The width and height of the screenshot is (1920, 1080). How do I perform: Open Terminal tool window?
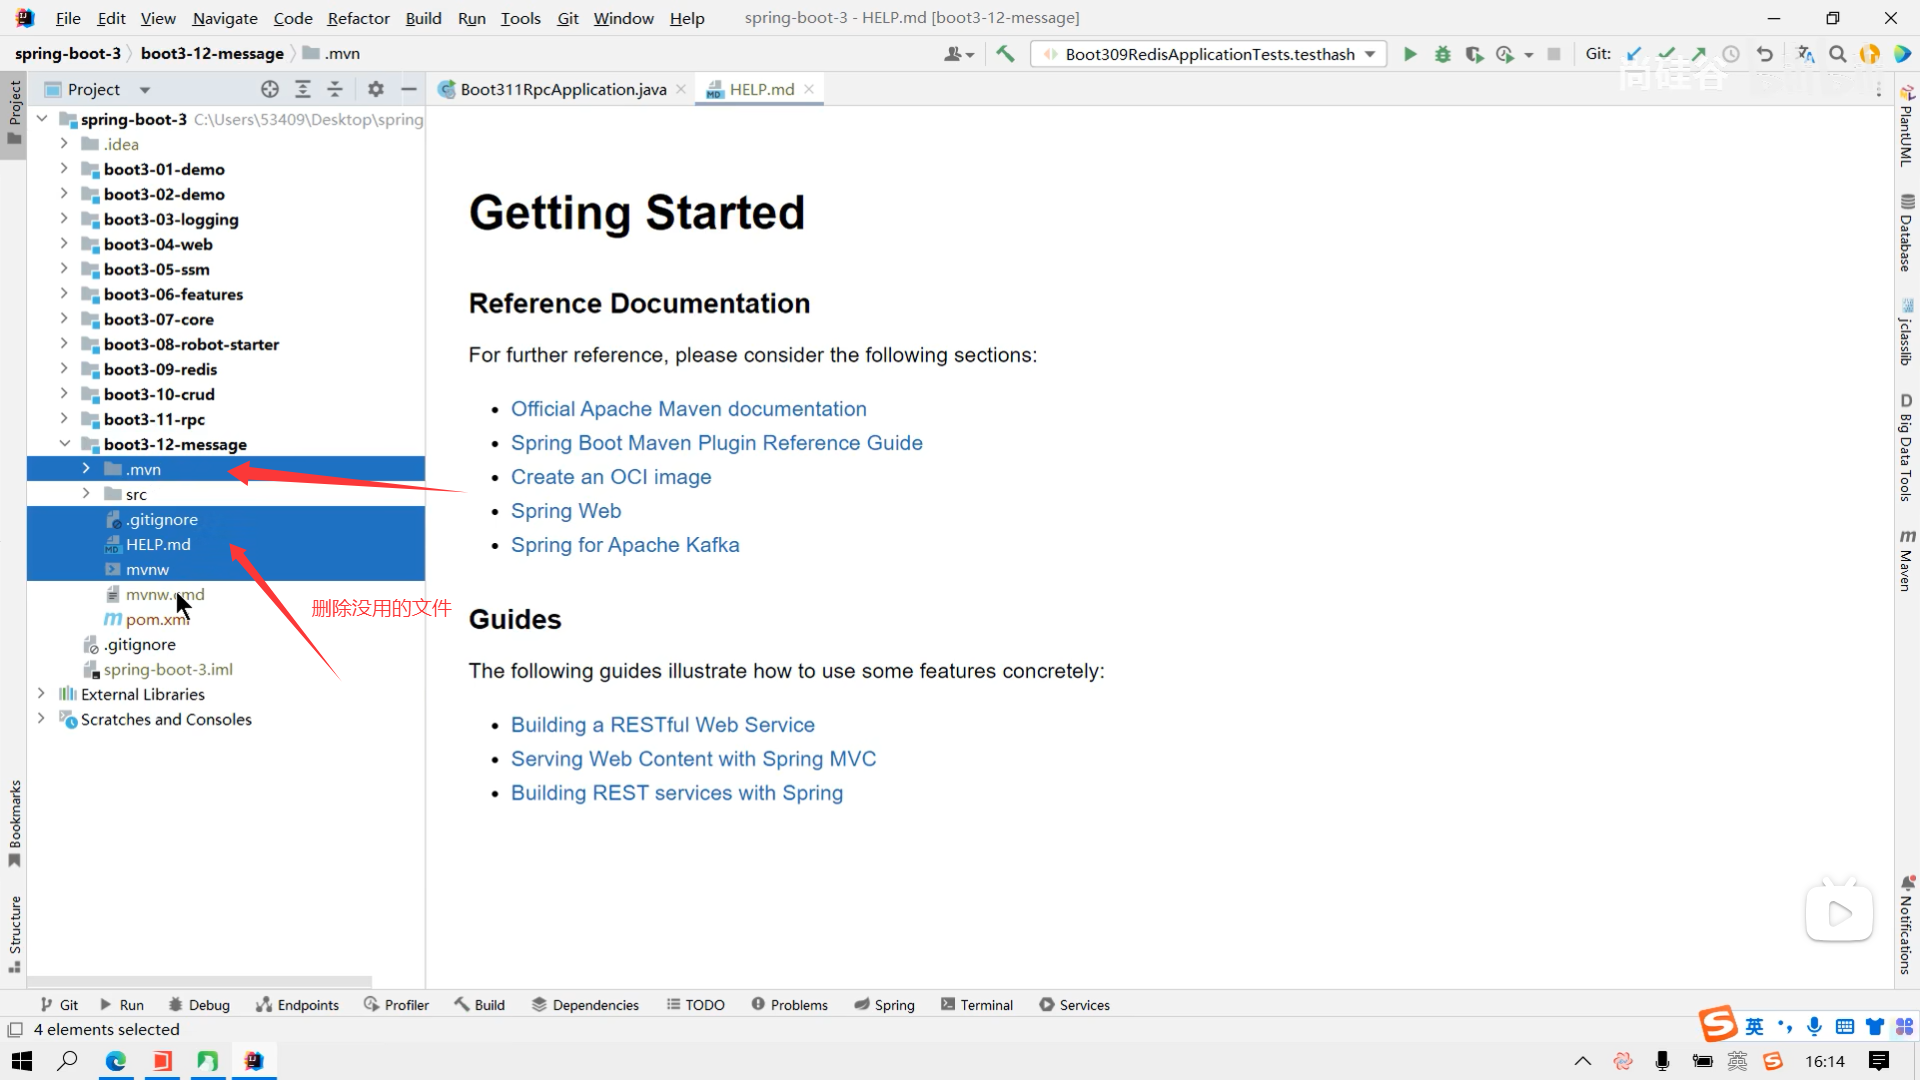point(977,1005)
